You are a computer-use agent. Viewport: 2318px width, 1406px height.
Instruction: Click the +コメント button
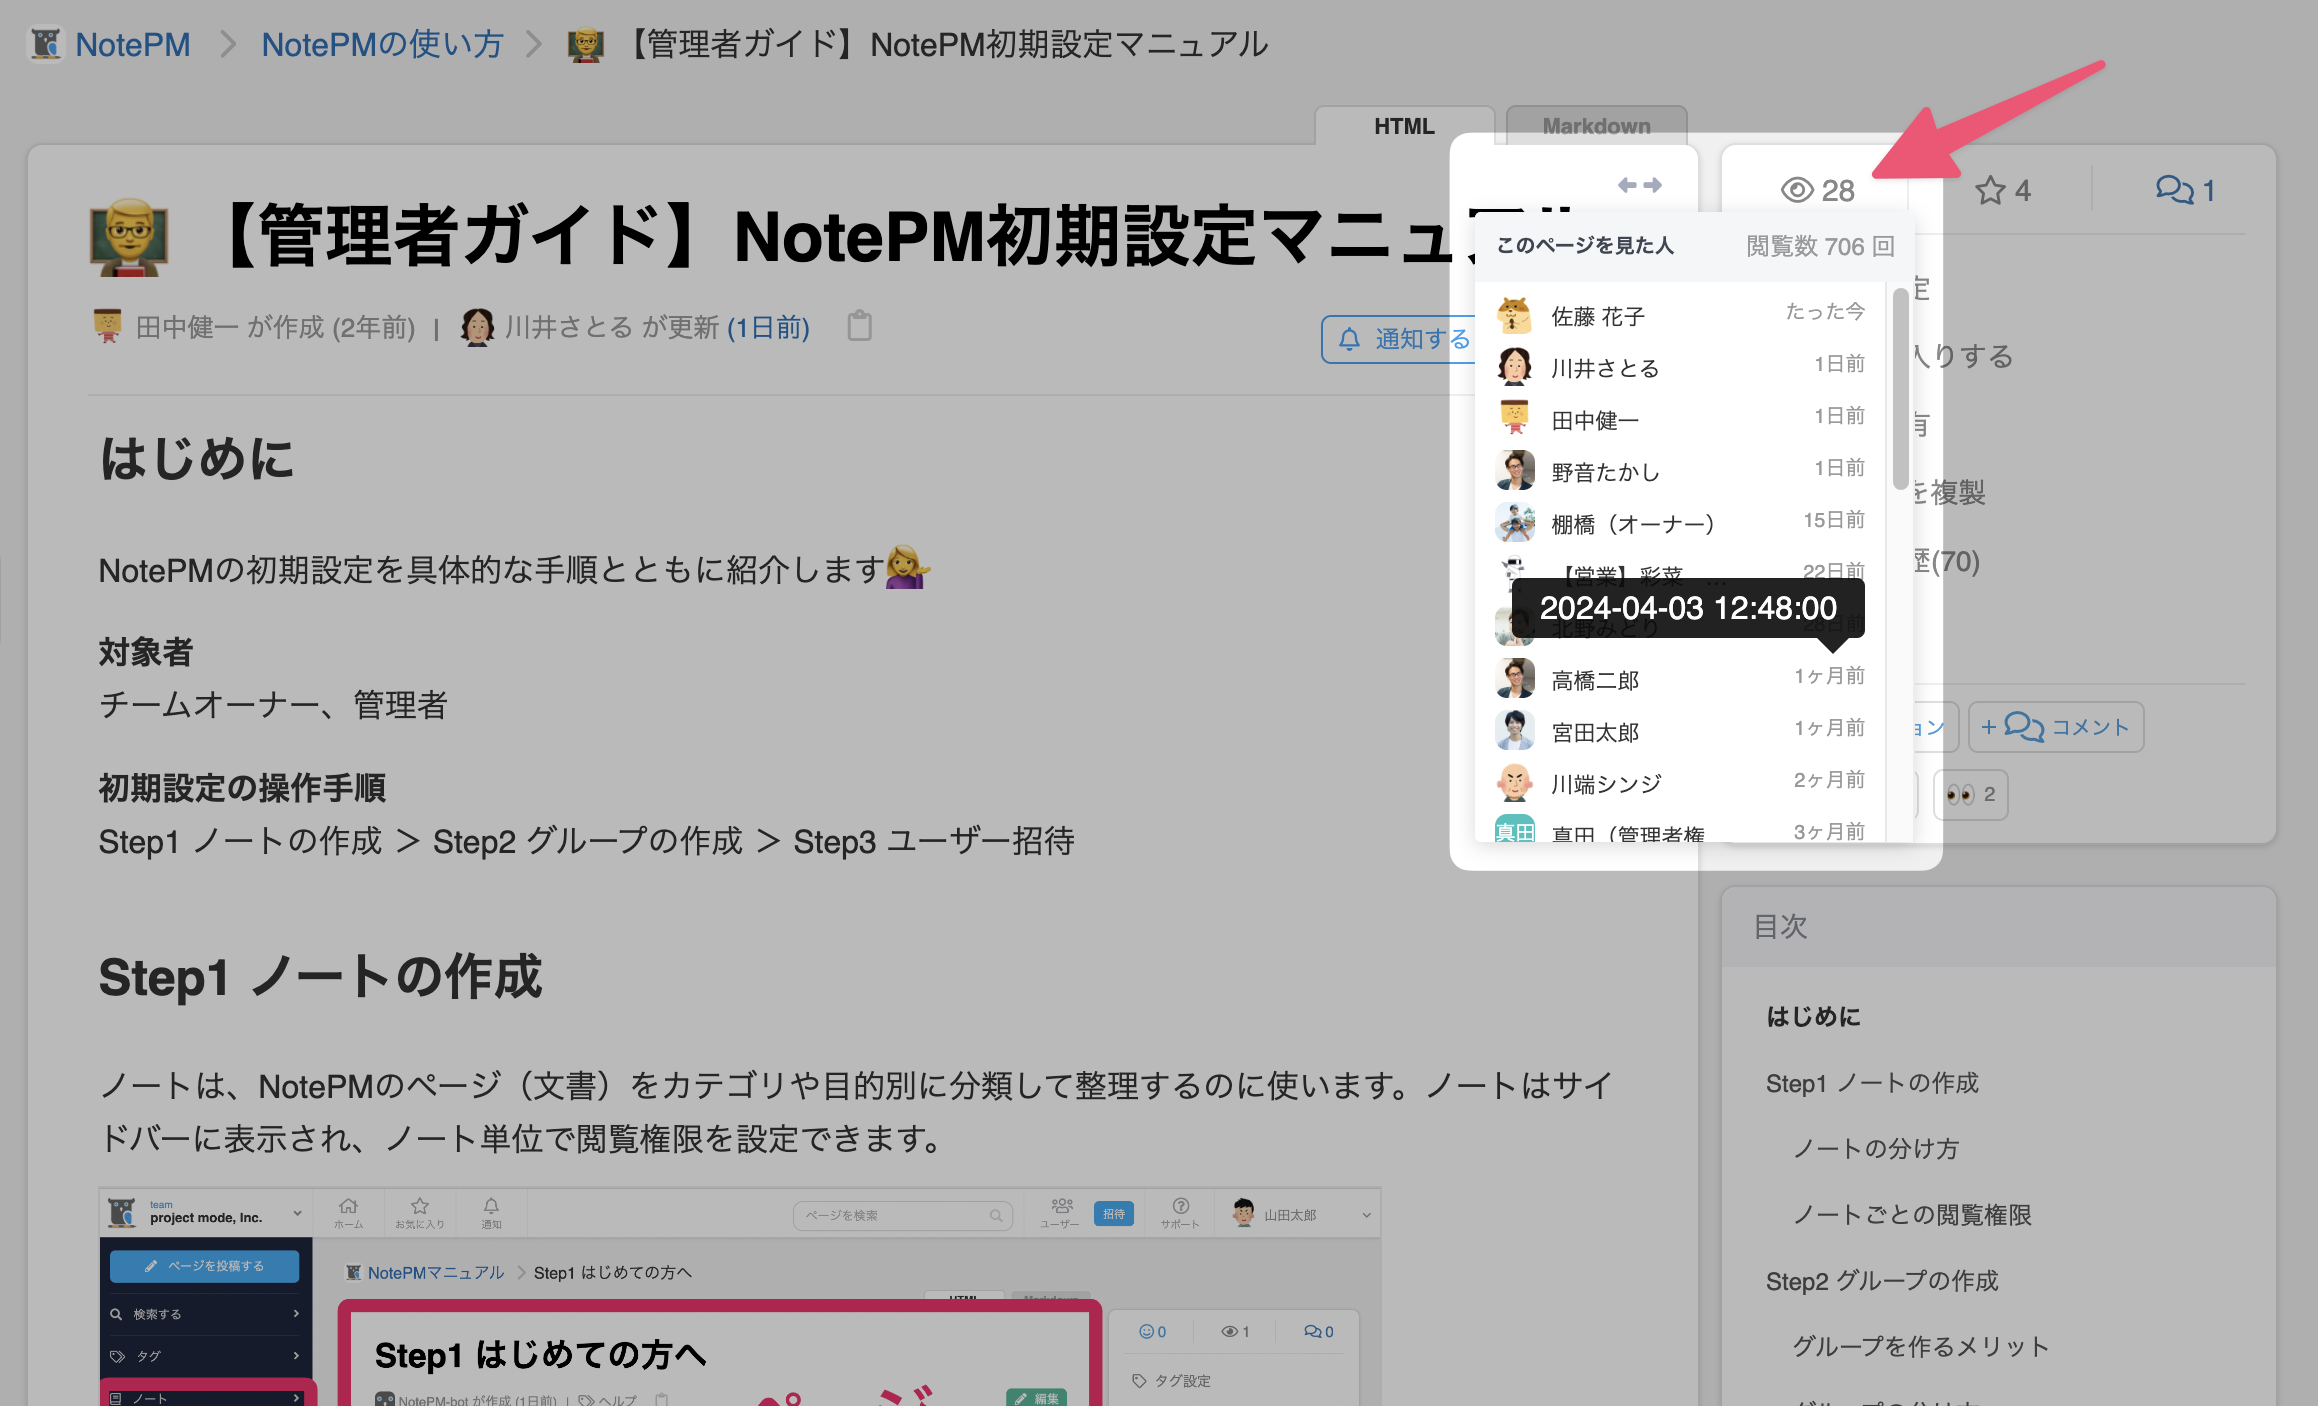[x=2056, y=727]
